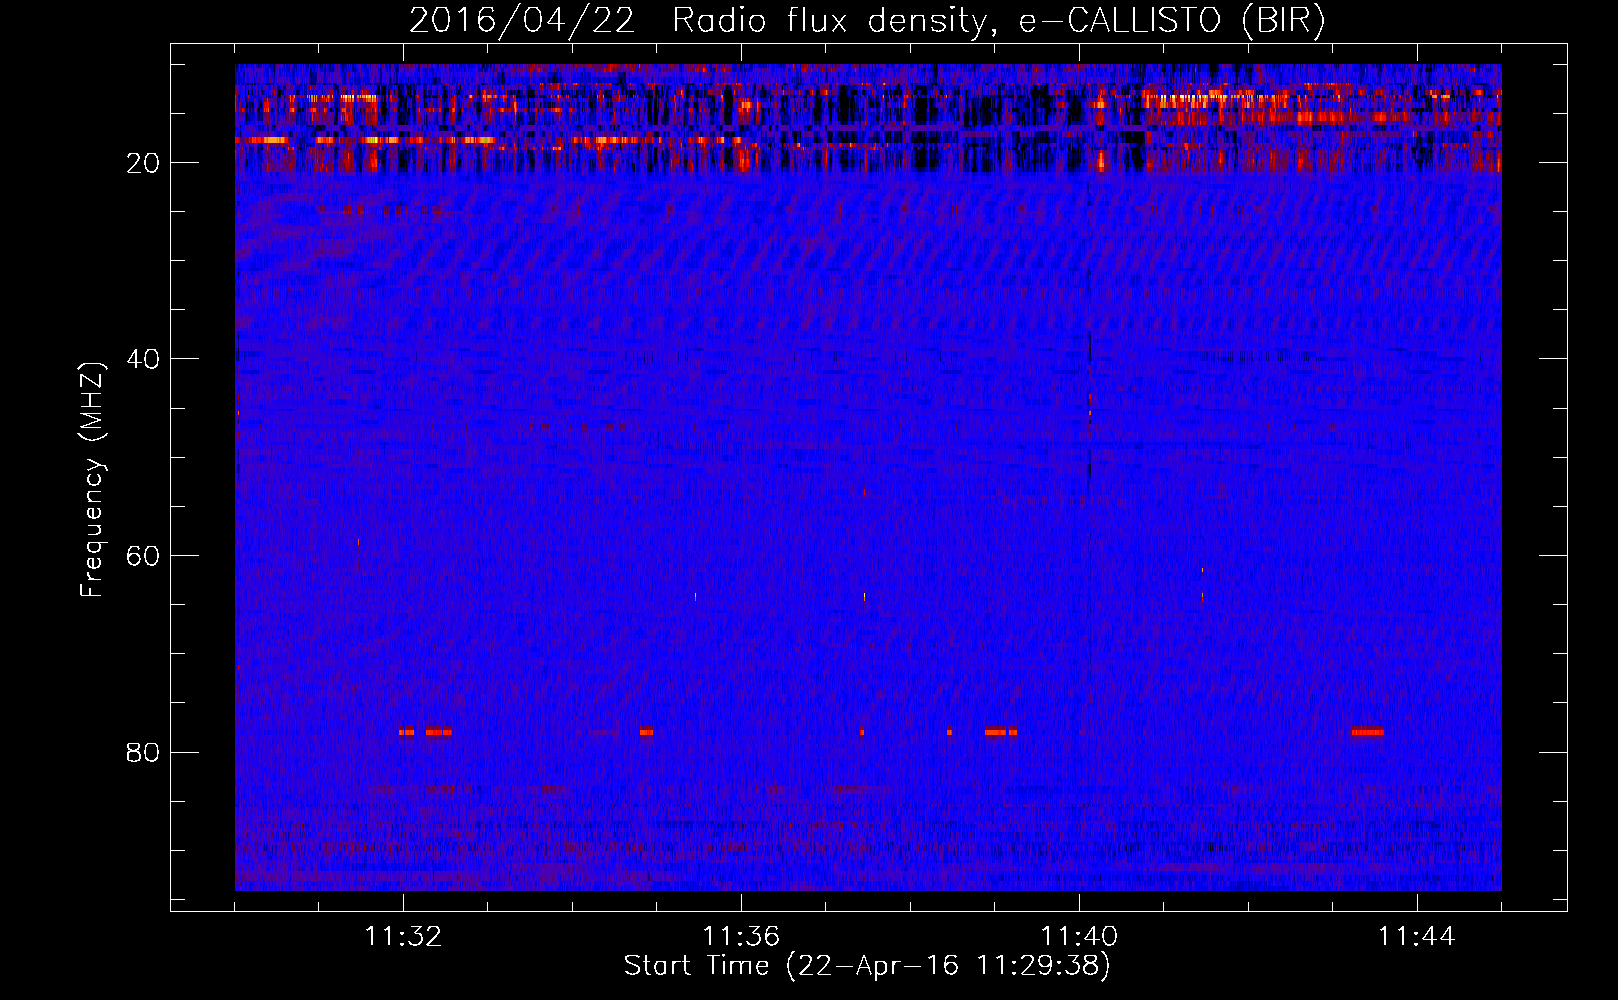
Task: Click the 11:44 time tick label
Action: [1417, 937]
